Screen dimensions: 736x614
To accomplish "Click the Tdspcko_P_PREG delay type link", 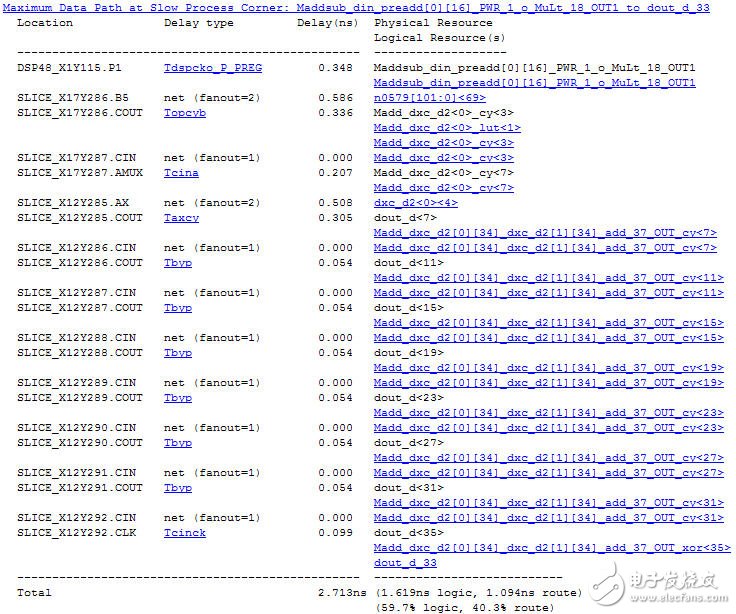I will (x=208, y=68).
